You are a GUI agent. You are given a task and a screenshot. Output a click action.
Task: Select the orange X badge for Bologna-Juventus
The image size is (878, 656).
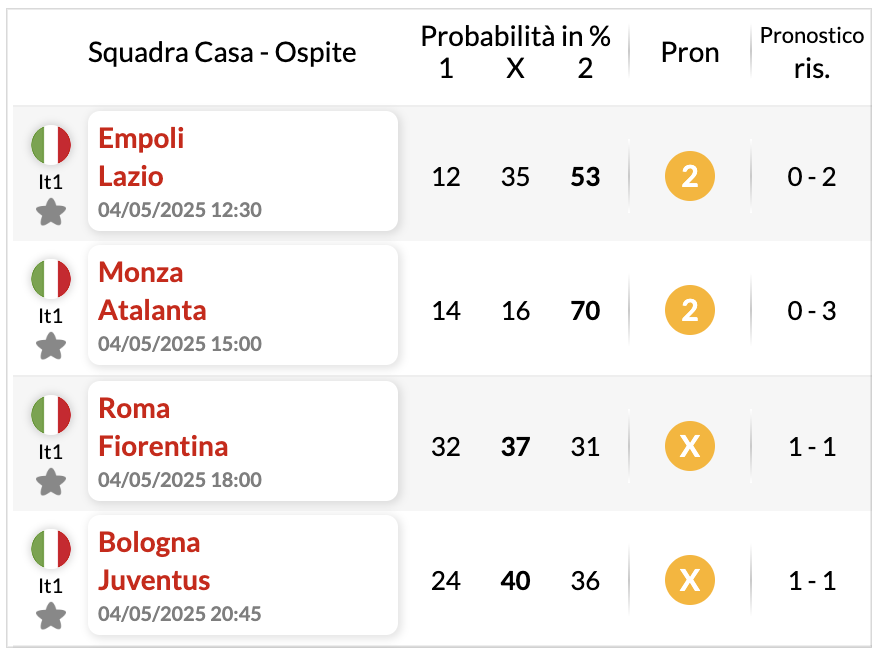[689, 580]
